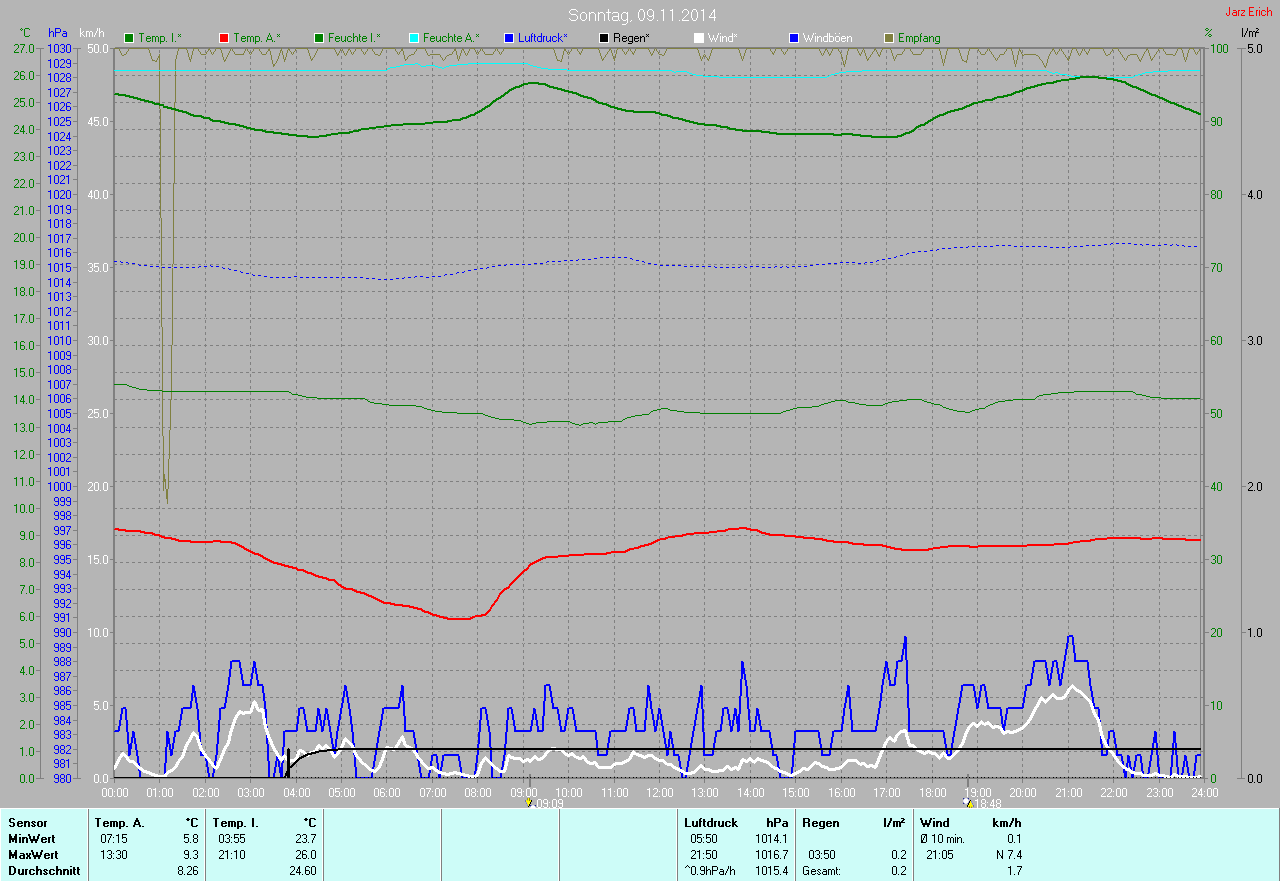
Task: Click the Durchschnitt row label
Action: [40, 871]
